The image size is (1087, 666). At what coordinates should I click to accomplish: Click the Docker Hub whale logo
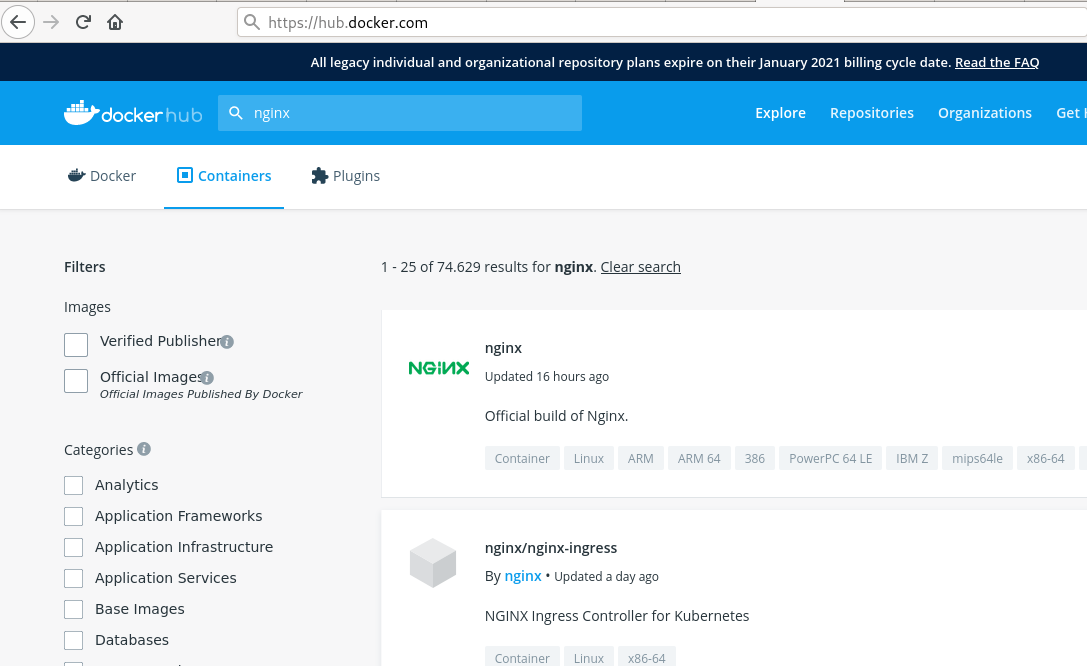(80, 113)
